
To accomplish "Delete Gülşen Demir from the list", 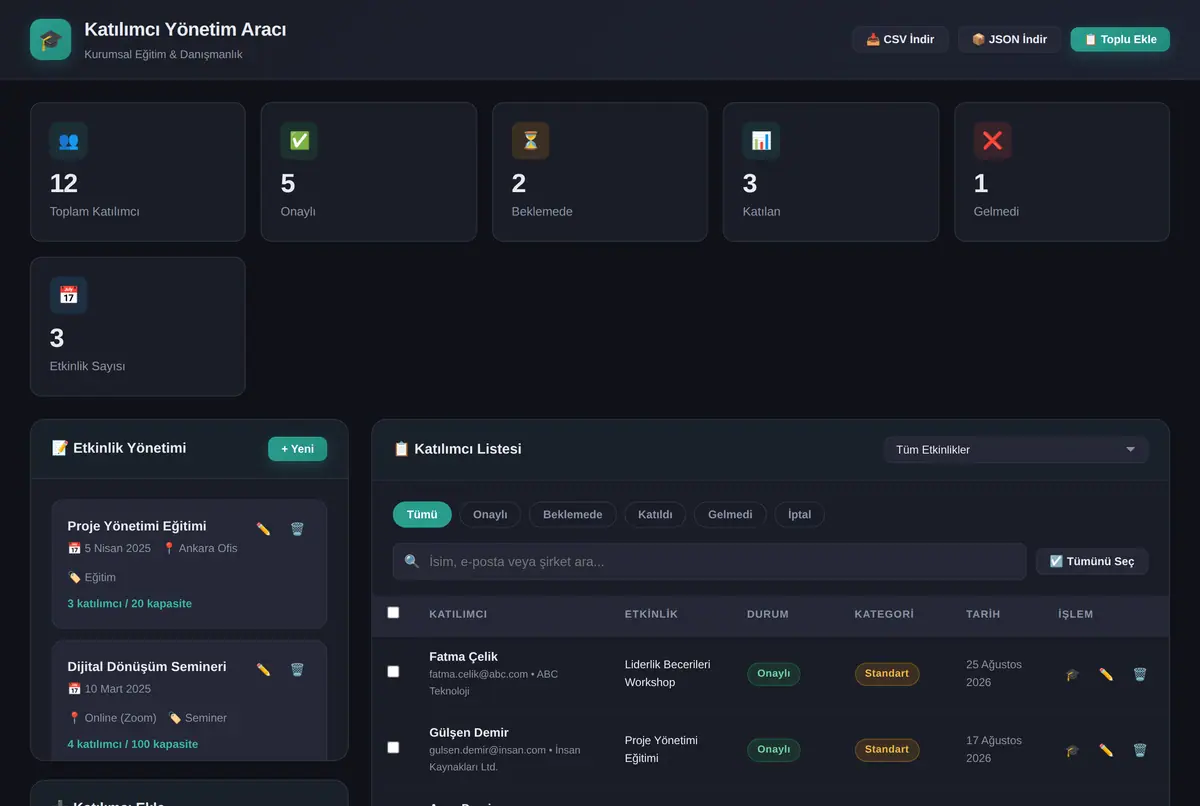I will click(1140, 750).
